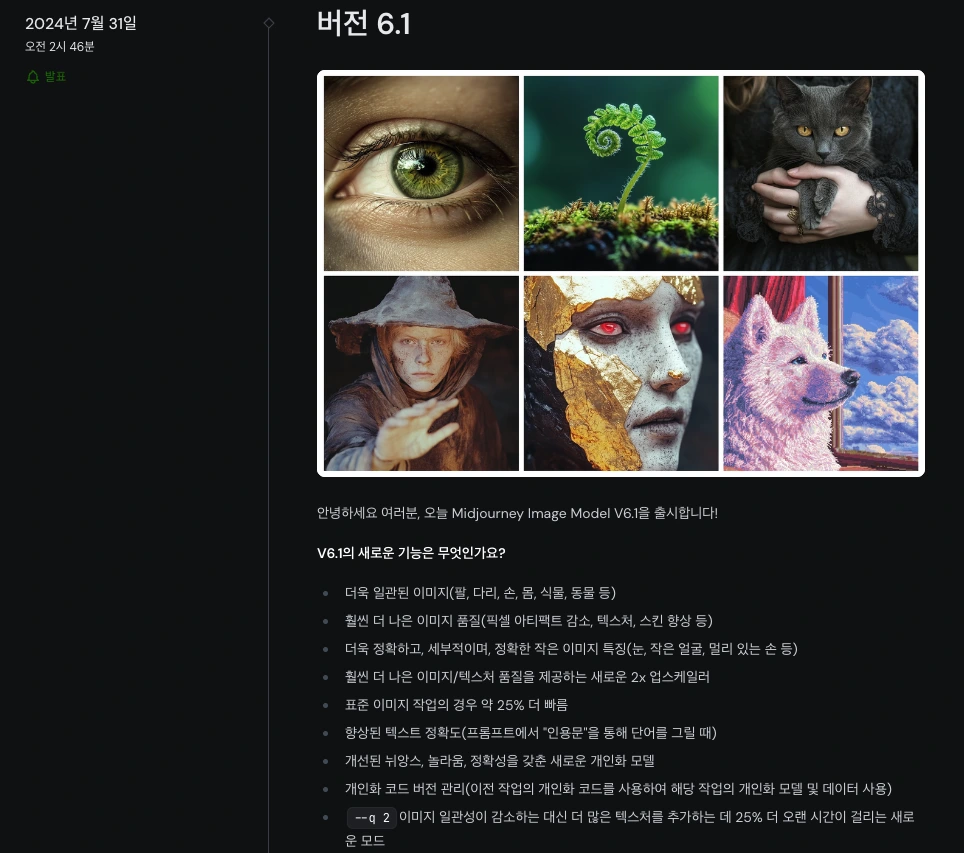Open the green eye close-up image
Viewport: 964px width, 853px height.
421,173
